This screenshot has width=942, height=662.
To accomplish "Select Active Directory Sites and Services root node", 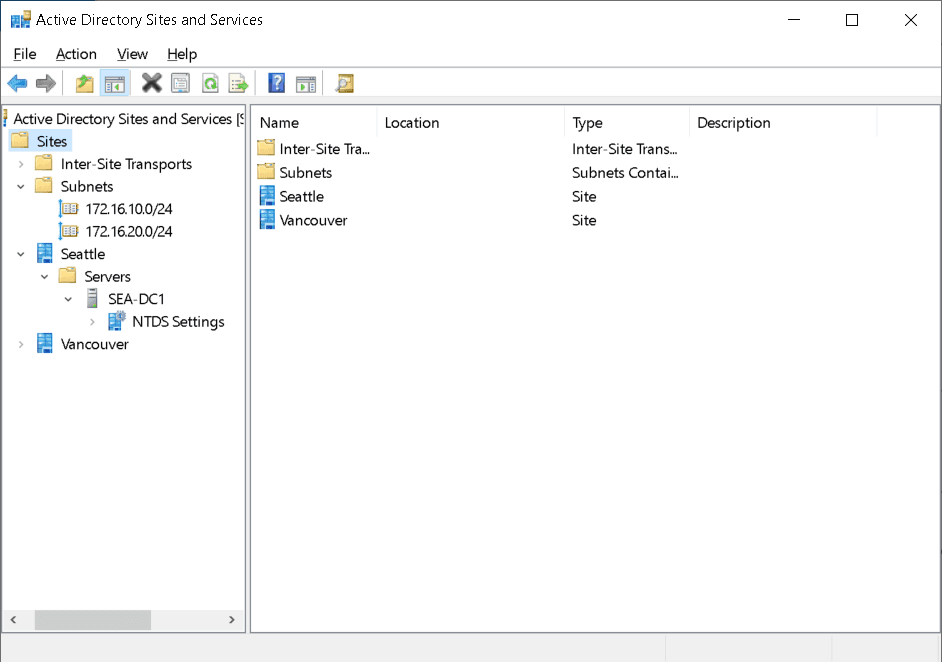I will click(x=129, y=119).
